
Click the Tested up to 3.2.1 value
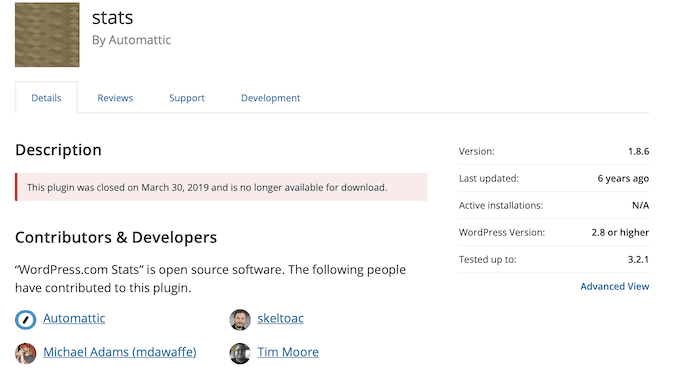638,259
